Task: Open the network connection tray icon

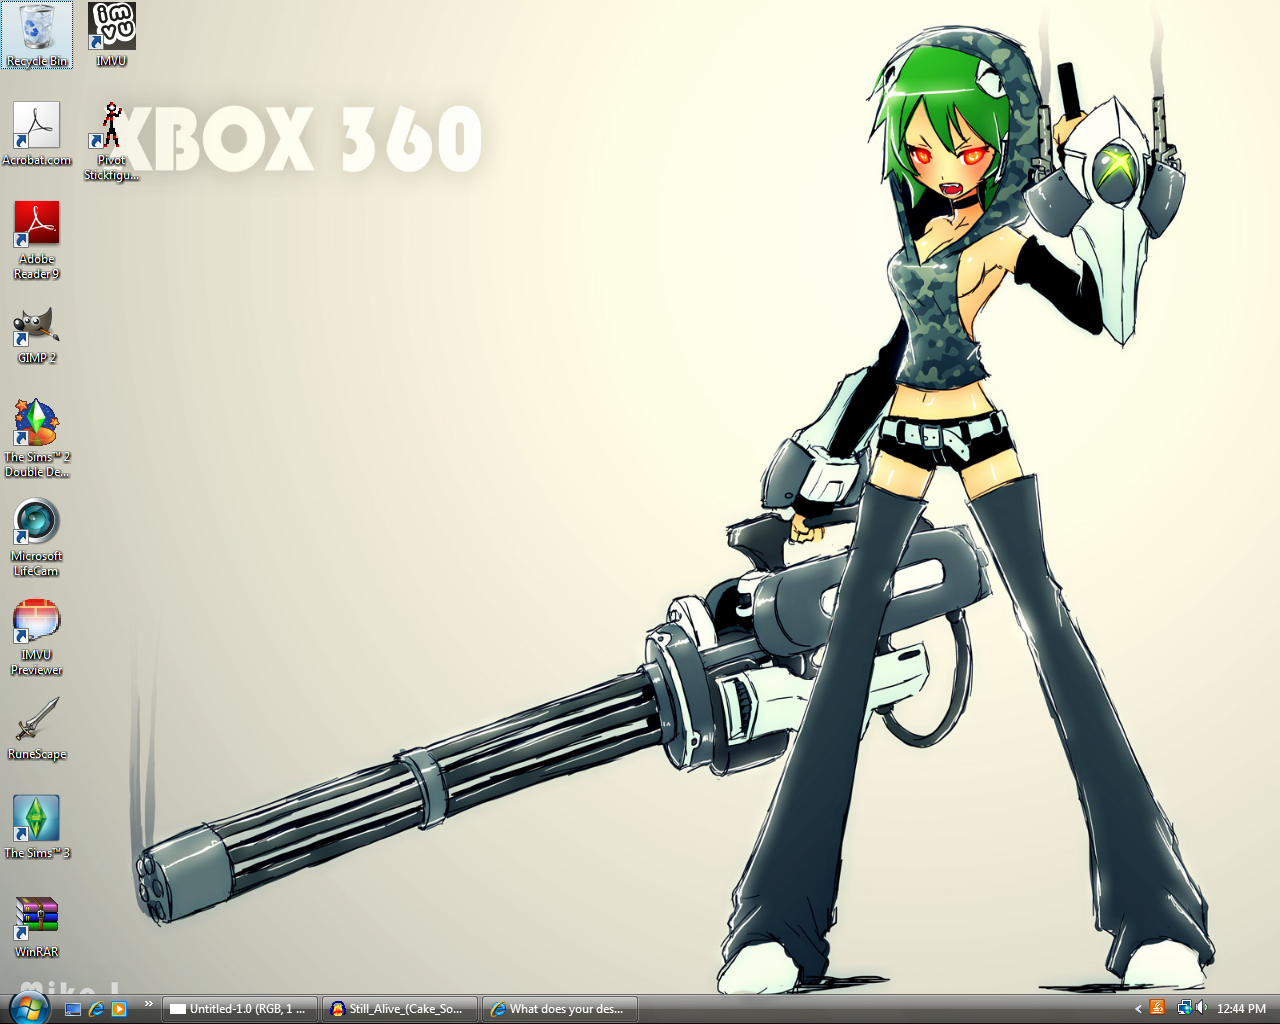Action: [1184, 1008]
